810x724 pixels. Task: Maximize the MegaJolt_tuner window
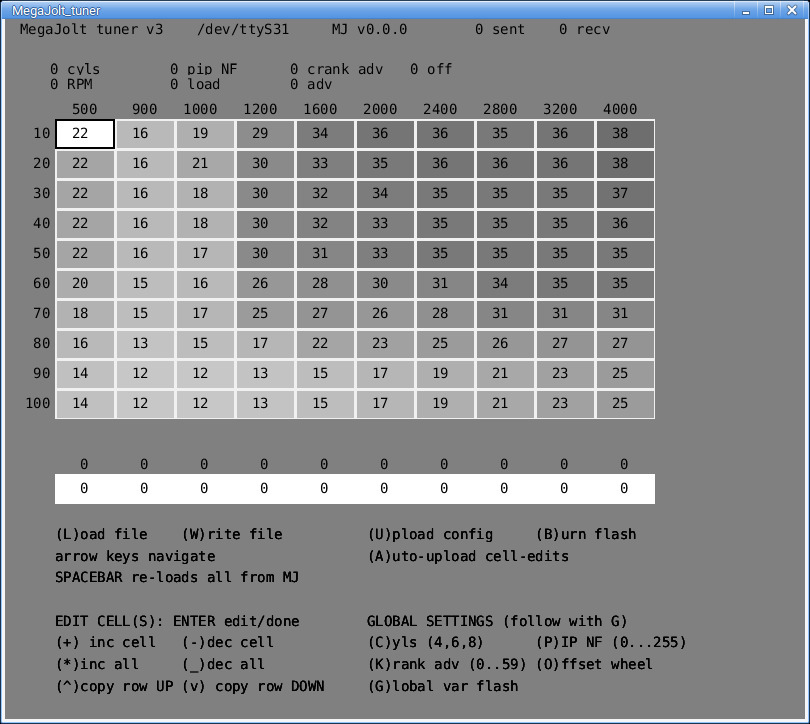pyautogui.click(x=769, y=10)
